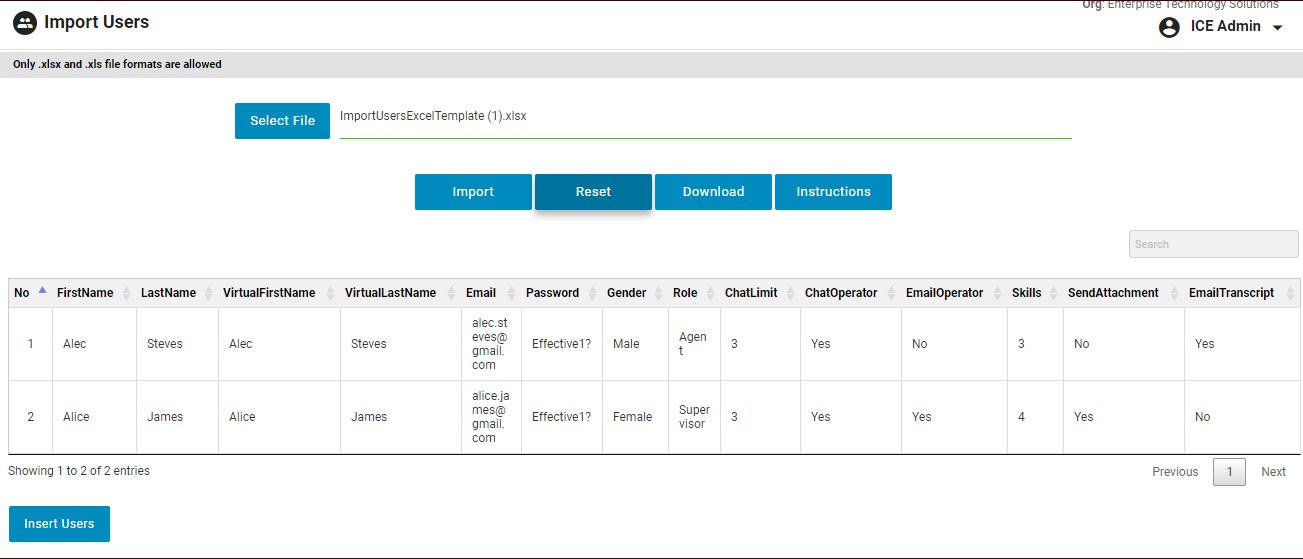
Task: Sort table by Skills column header
Action: (1026, 293)
